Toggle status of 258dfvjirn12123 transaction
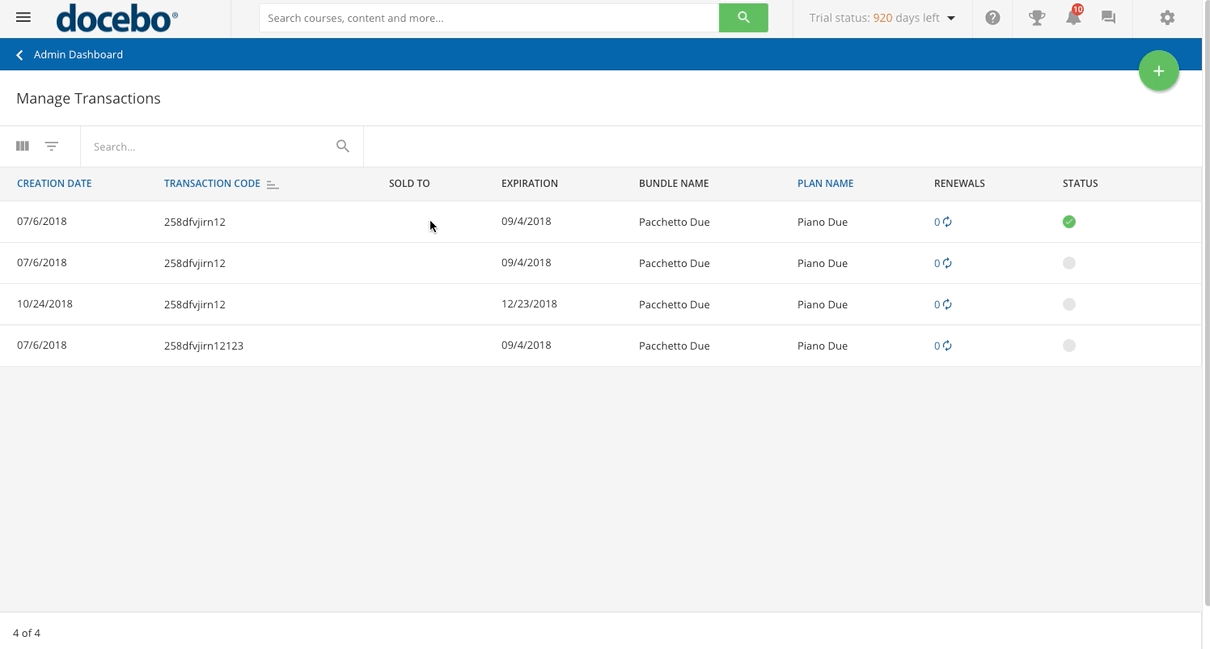This screenshot has height=649, width=1210. 1069,346
